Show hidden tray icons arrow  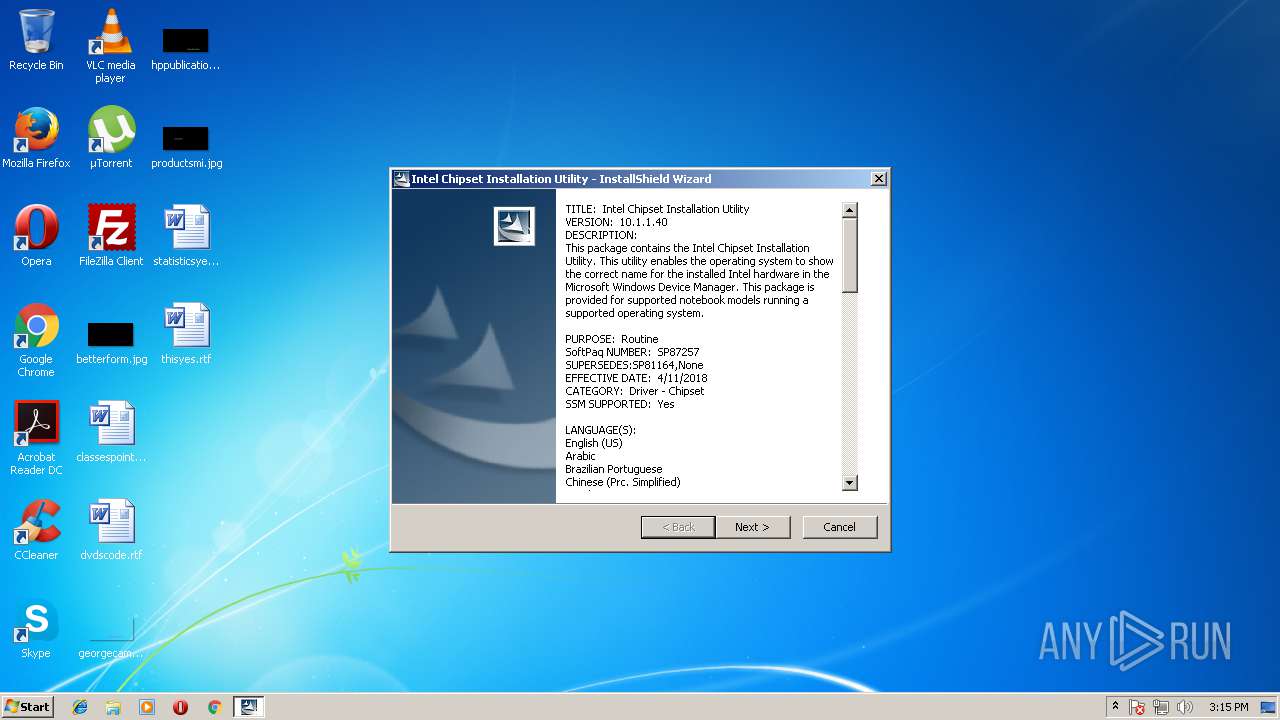(1115, 707)
